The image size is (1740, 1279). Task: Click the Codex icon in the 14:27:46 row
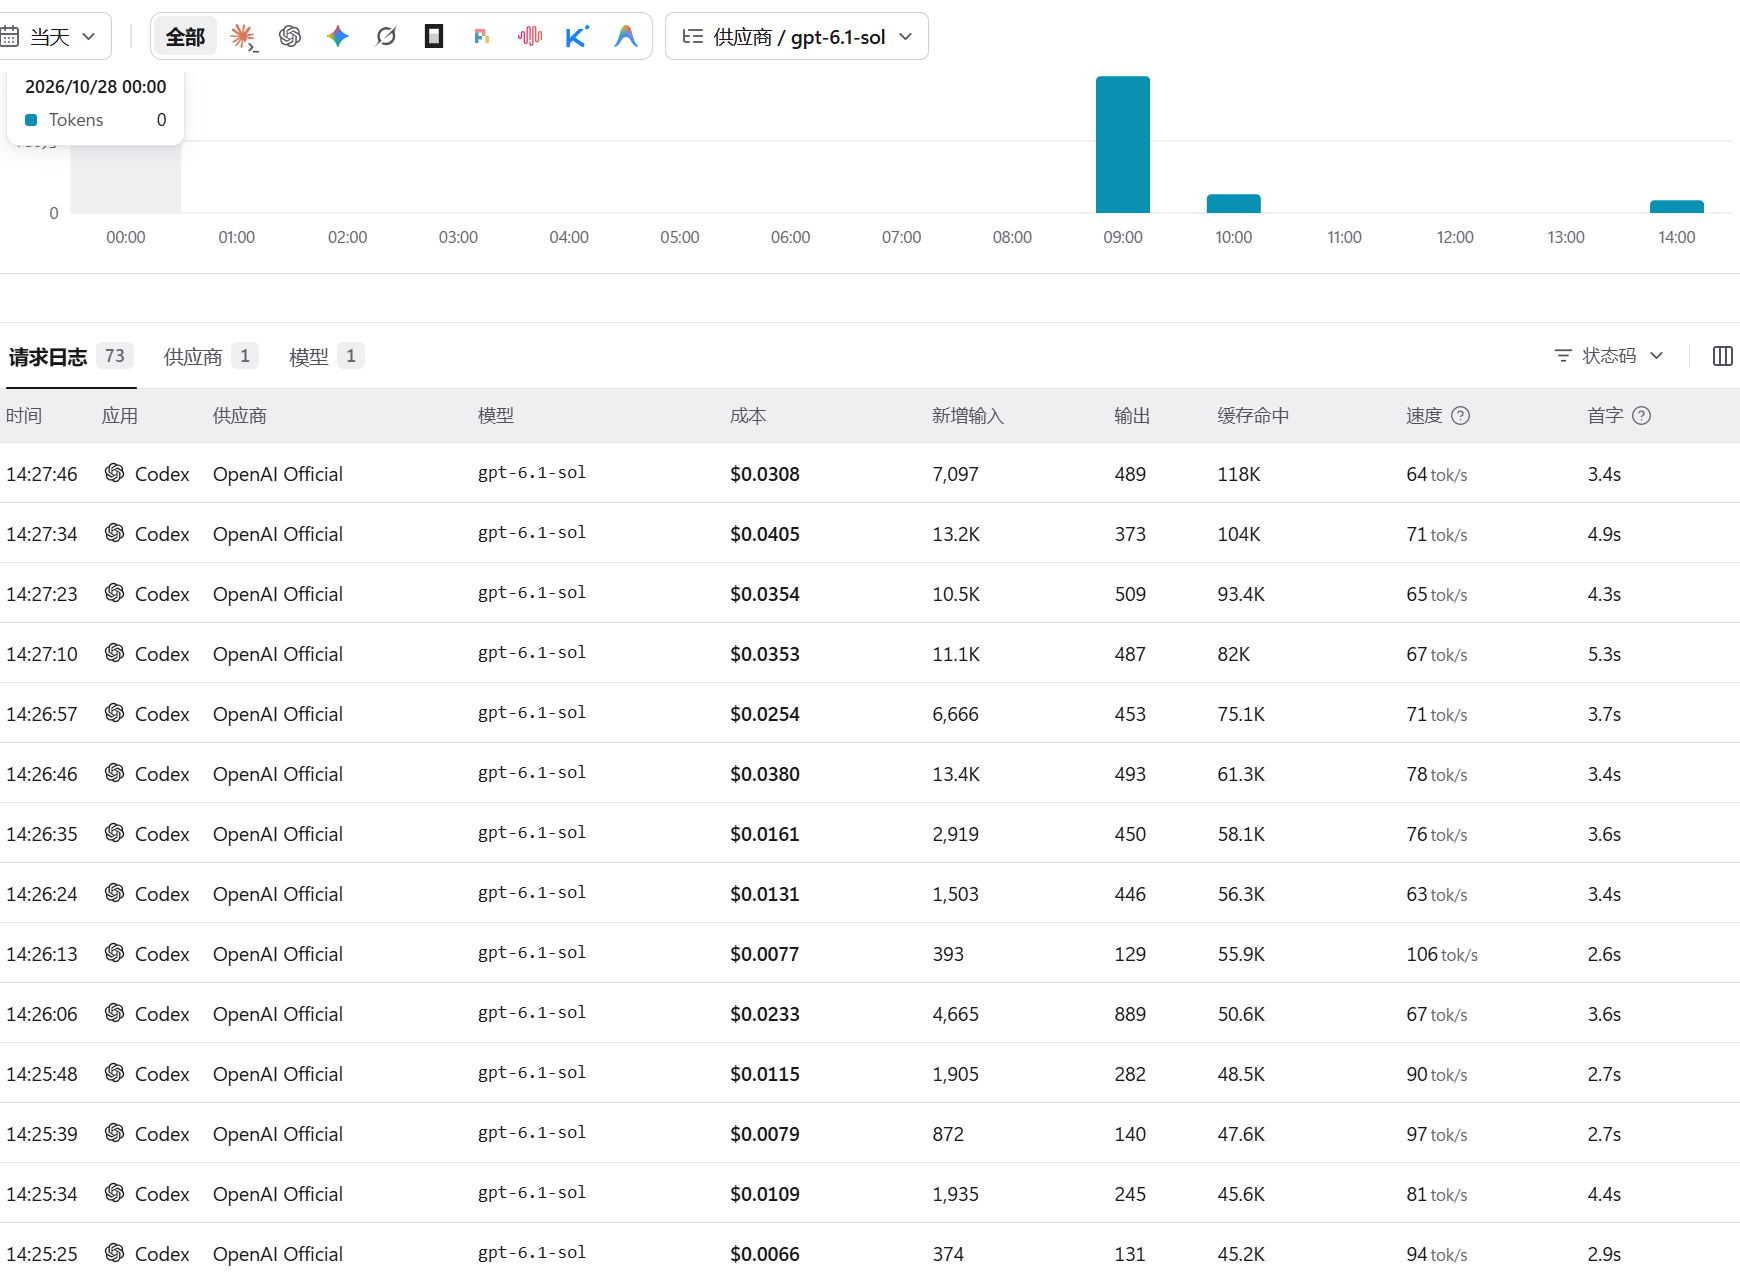click(x=115, y=473)
